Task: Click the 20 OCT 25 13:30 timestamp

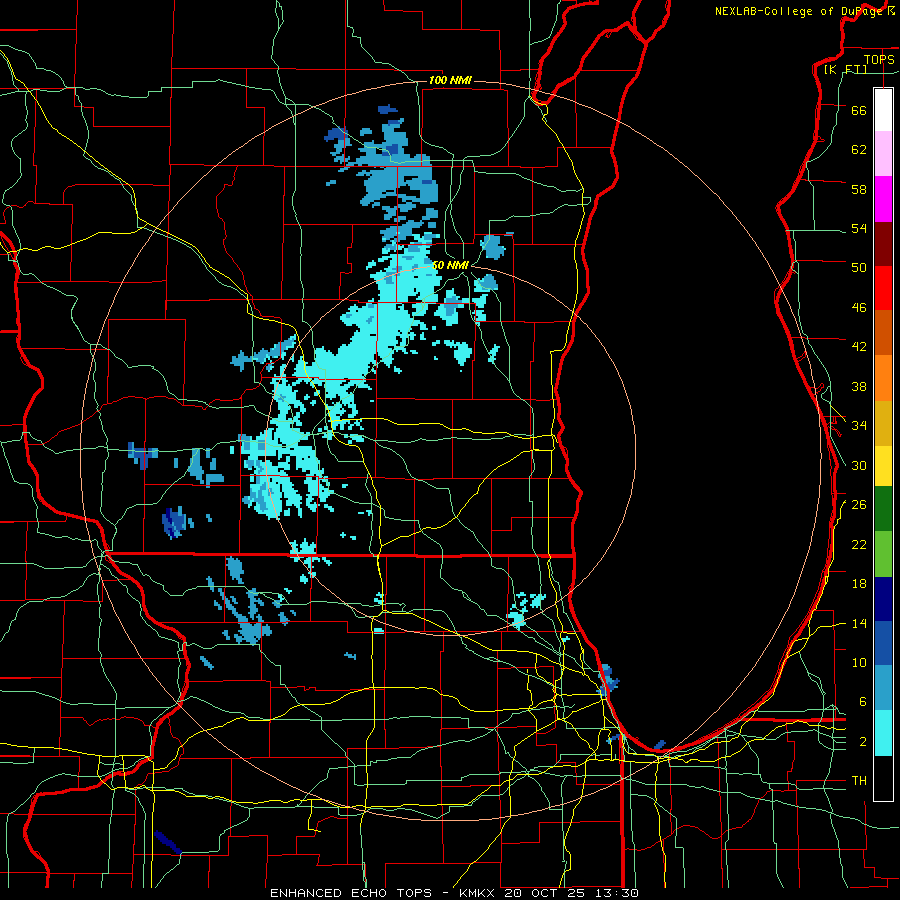Action: [x=571, y=893]
